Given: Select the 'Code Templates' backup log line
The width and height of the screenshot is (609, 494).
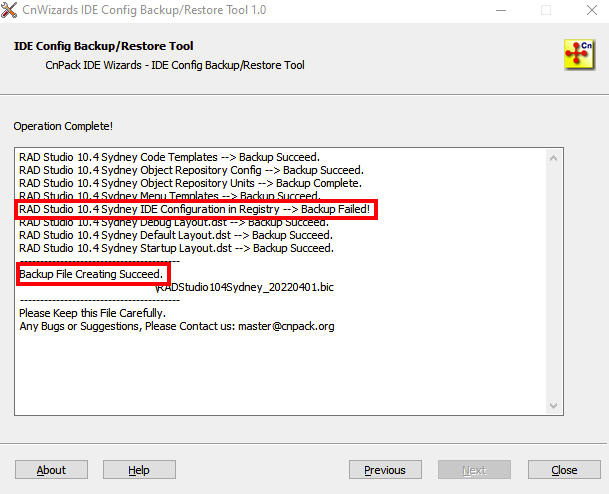Looking at the screenshot, I should pyautogui.click(x=169, y=158).
